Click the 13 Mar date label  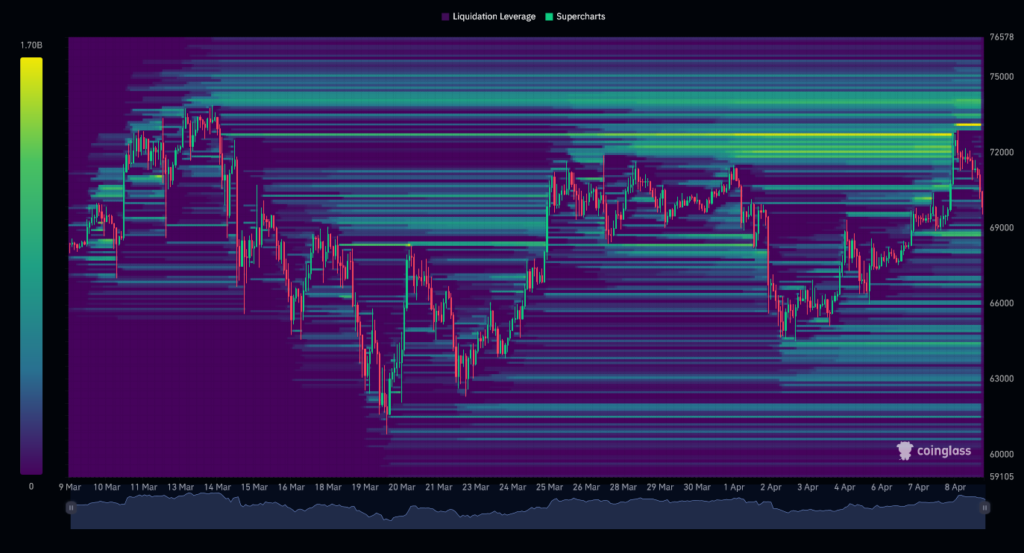(x=180, y=487)
